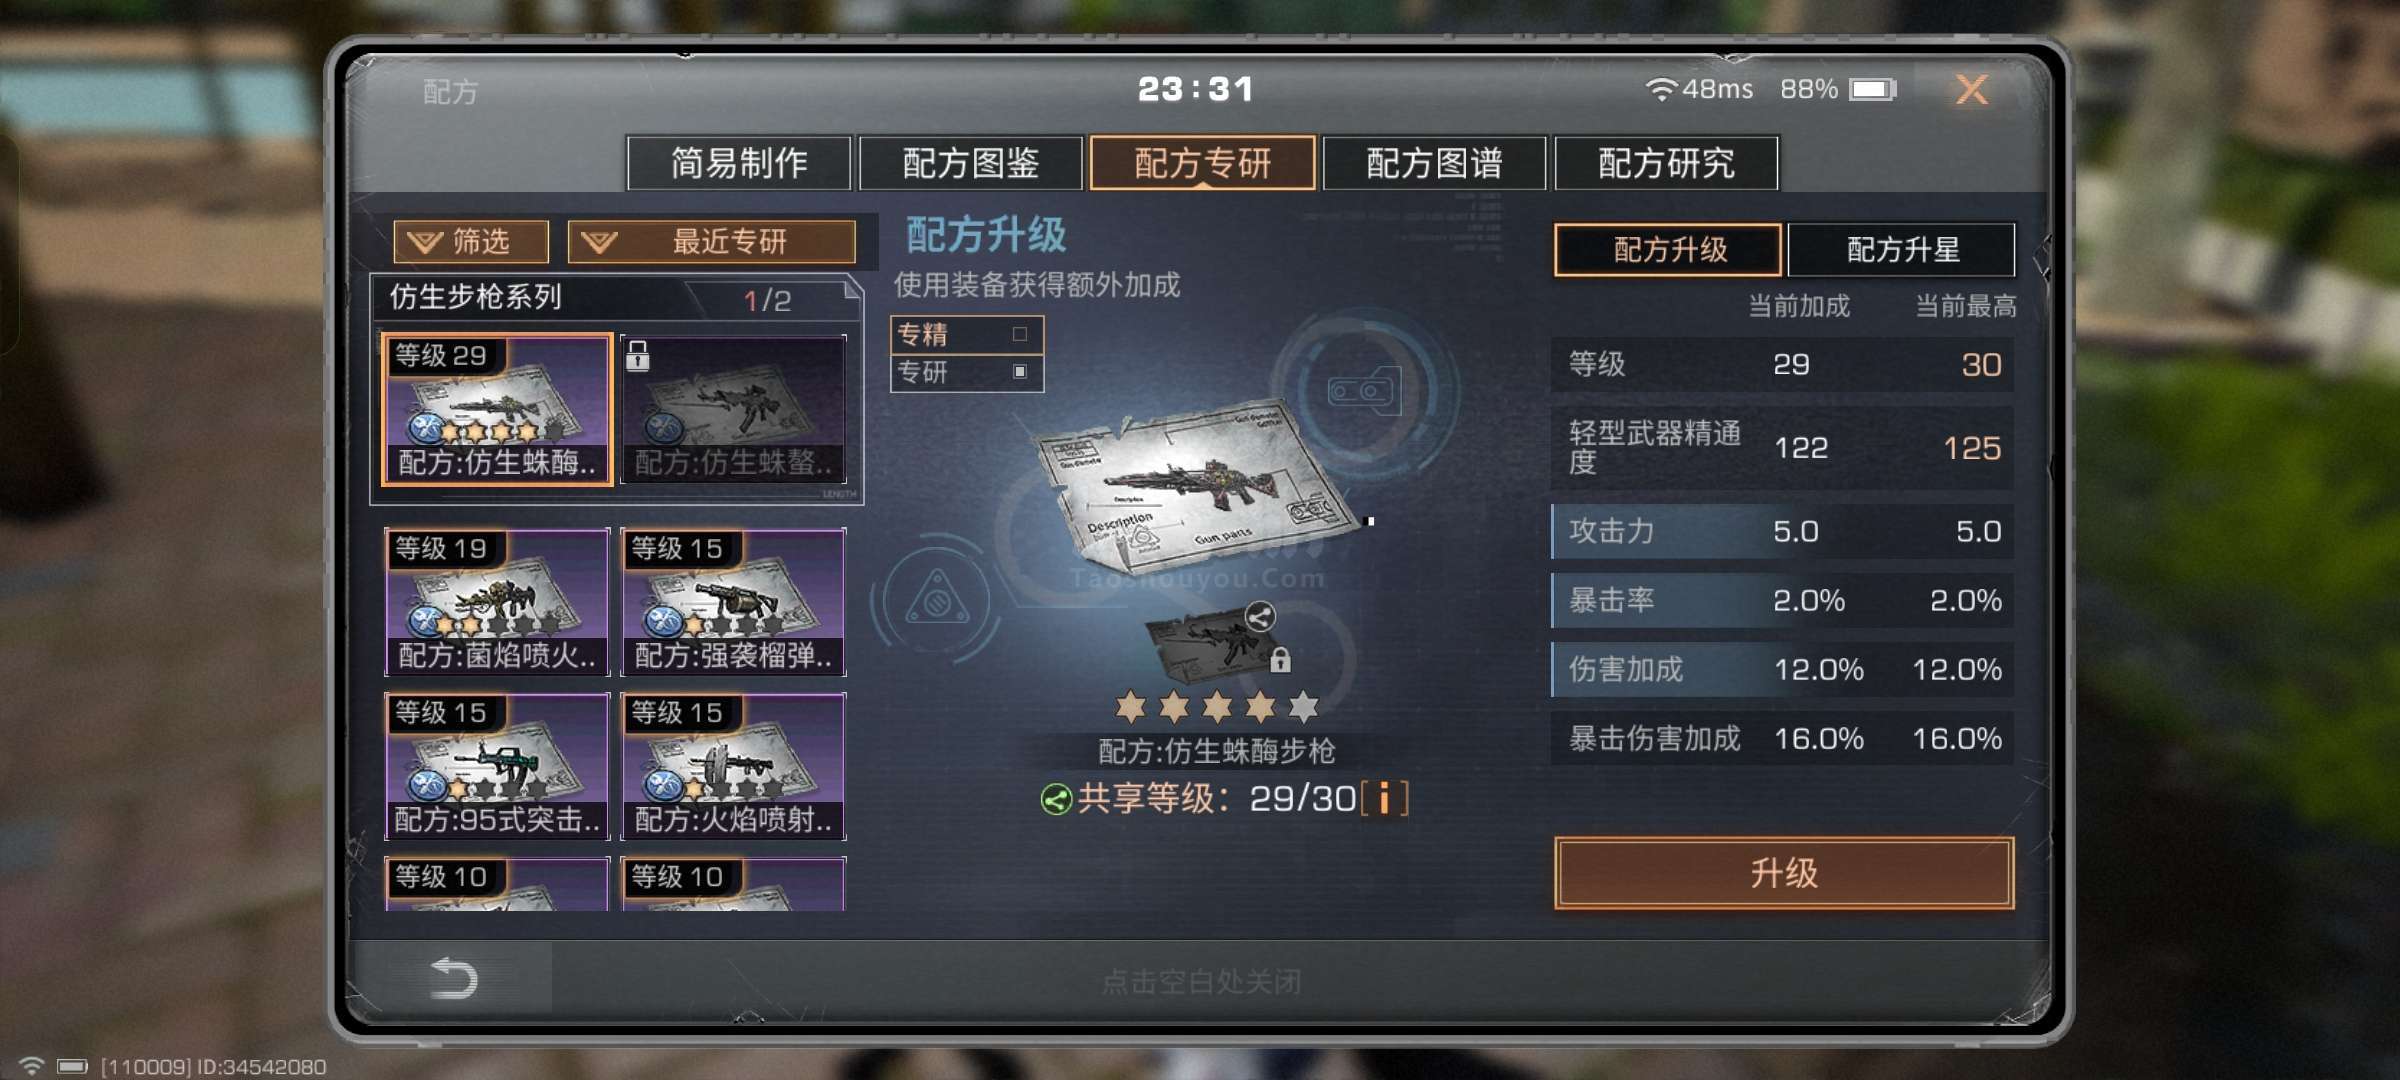Tick the 专精 checkbox

[1019, 334]
